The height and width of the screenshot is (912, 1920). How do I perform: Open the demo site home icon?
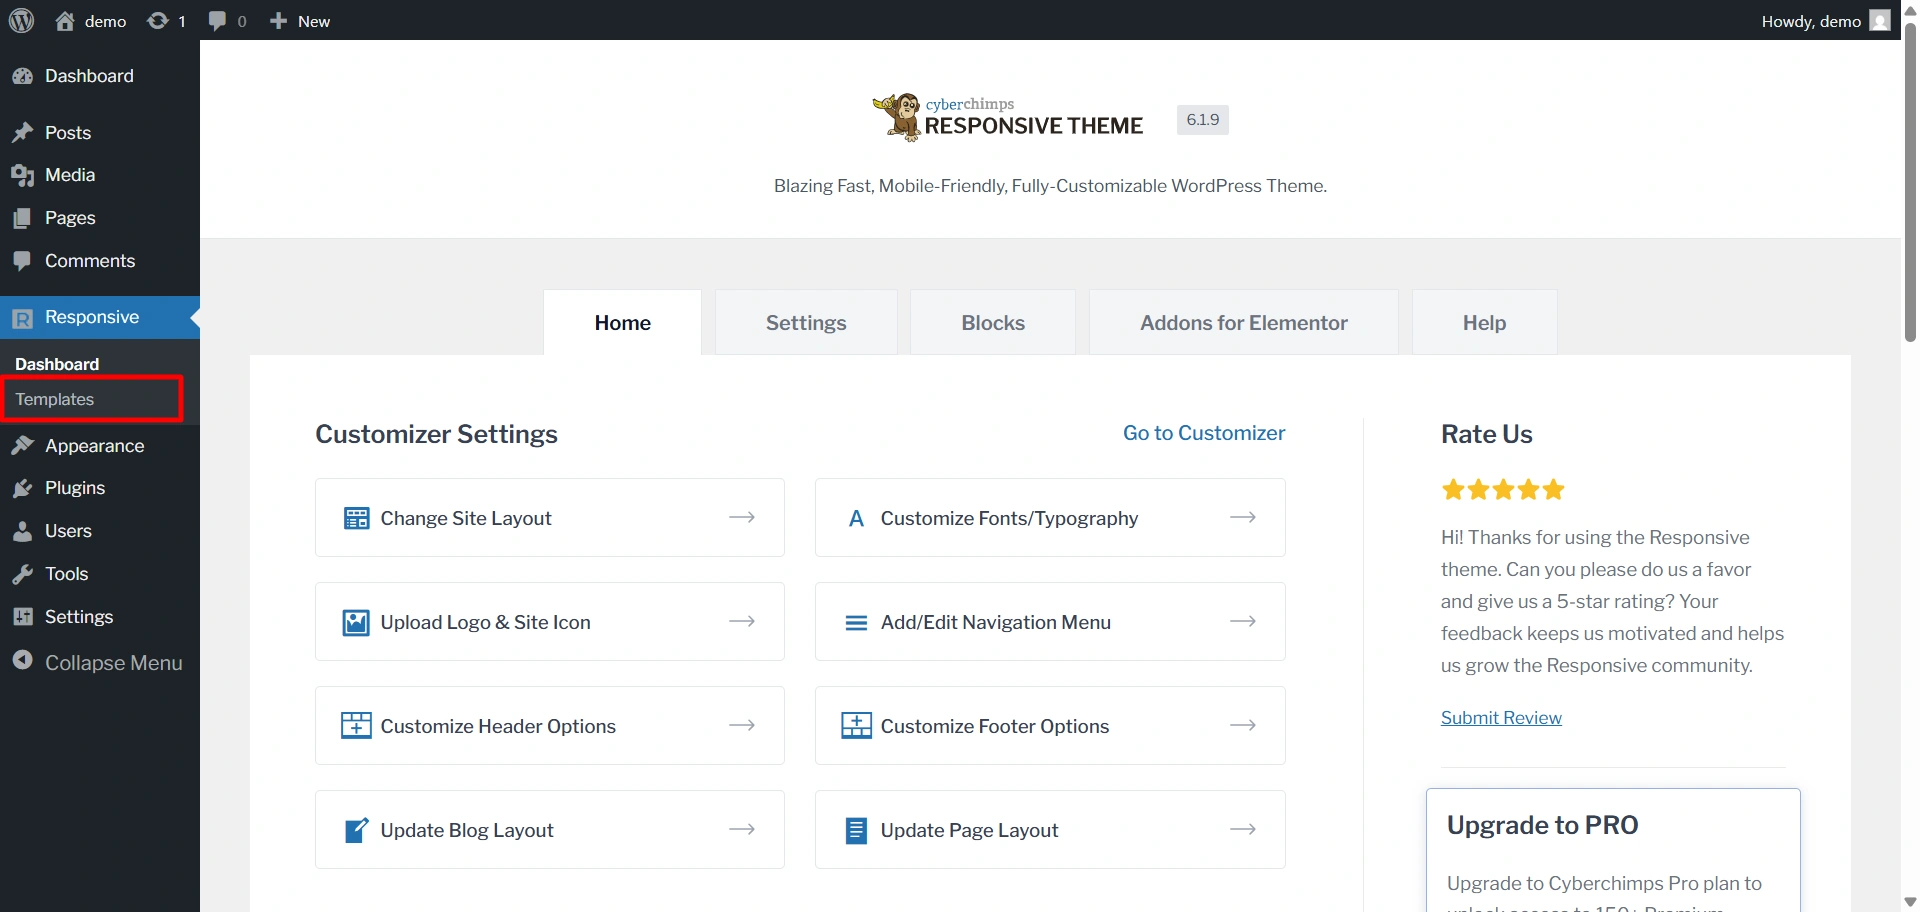[x=65, y=21]
